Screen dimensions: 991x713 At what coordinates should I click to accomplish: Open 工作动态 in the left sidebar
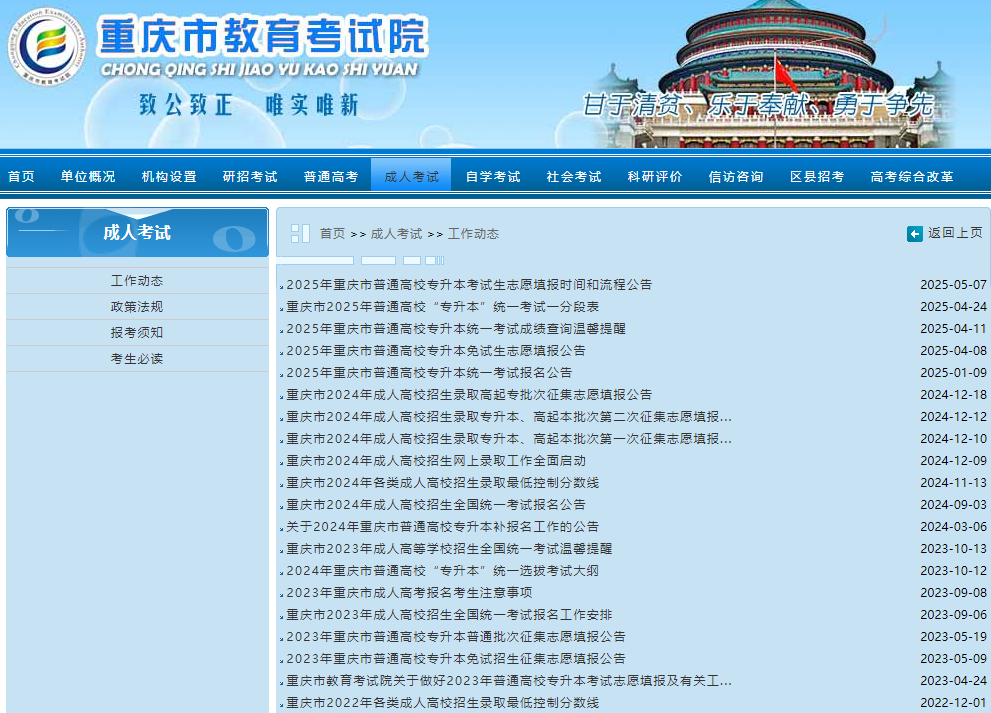[x=137, y=279]
